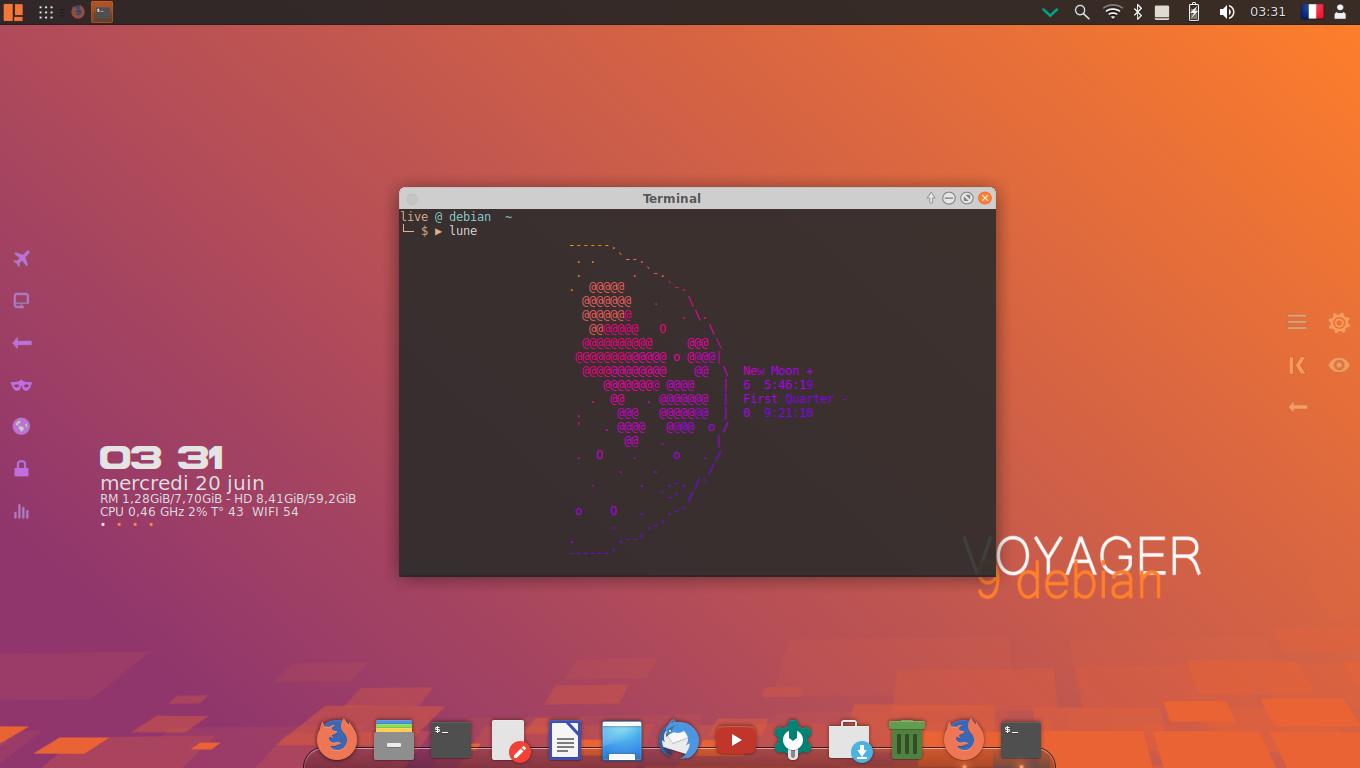Open the green trash bin in dock

907,740
